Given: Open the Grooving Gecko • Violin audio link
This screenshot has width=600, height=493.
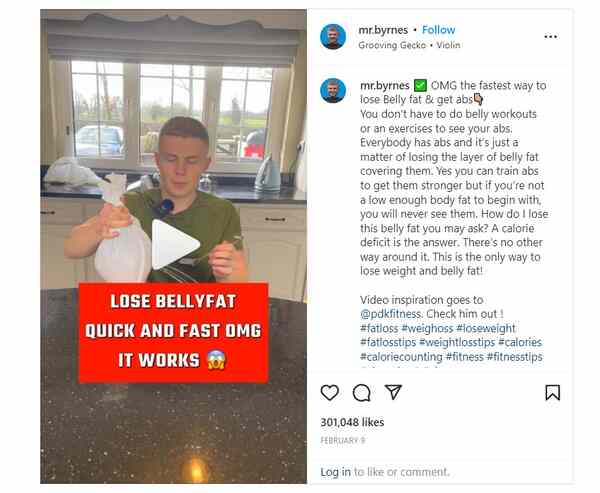Looking at the screenshot, I should pos(409,45).
